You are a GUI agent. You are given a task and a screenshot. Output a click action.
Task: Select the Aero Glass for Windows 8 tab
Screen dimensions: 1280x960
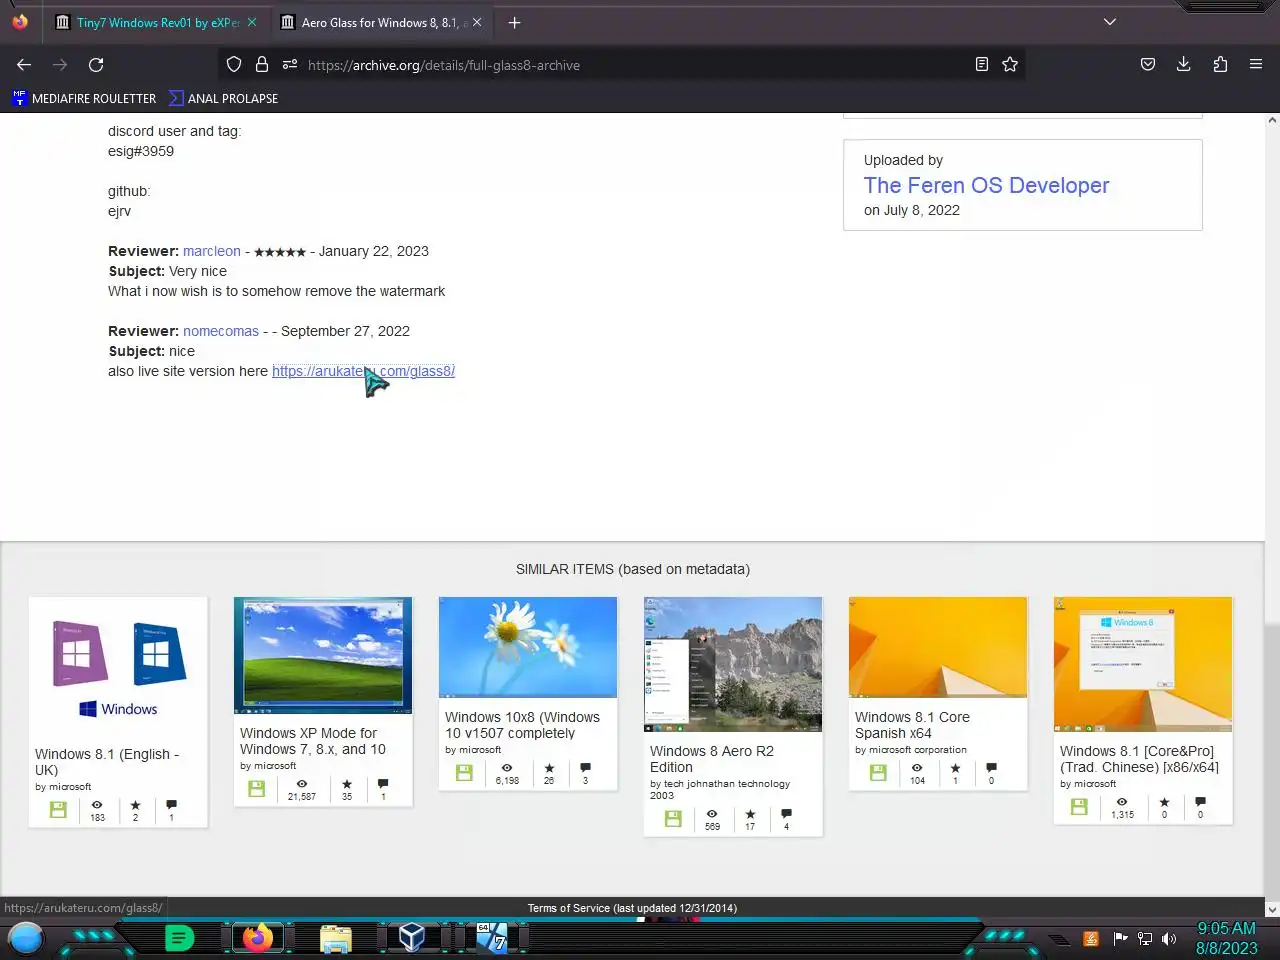[x=380, y=22]
